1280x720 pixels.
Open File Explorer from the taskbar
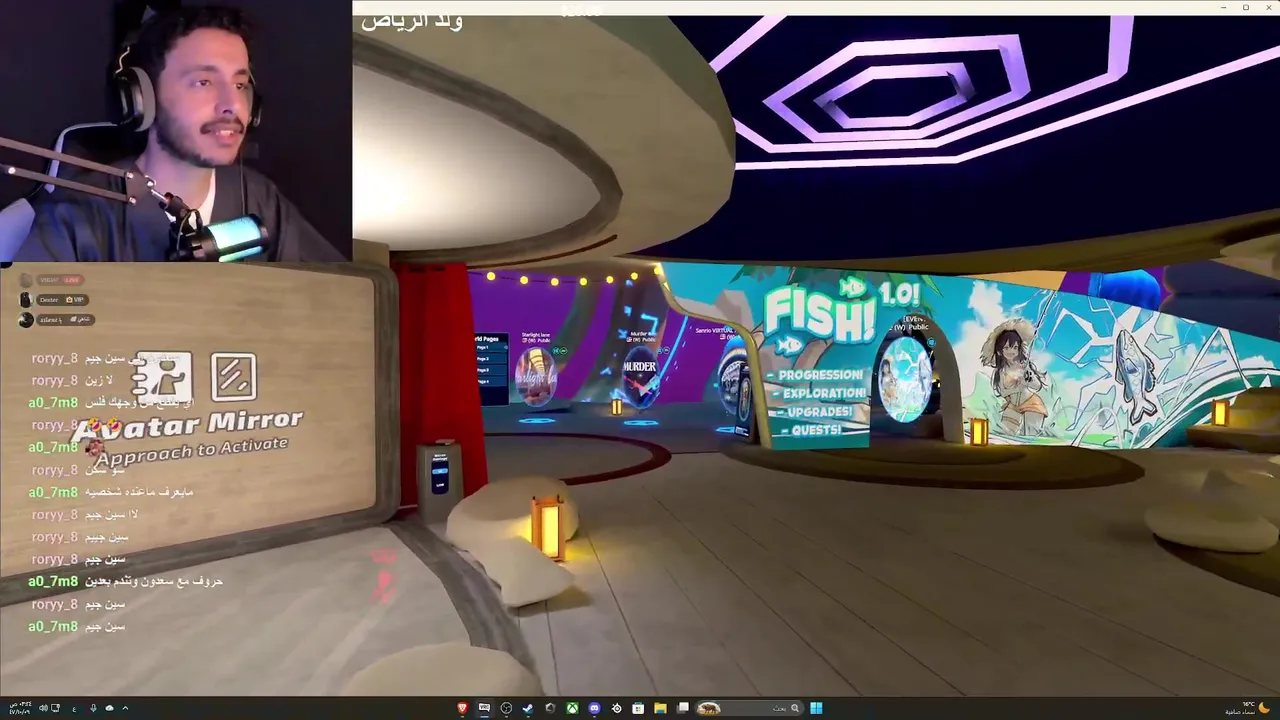coord(660,708)
